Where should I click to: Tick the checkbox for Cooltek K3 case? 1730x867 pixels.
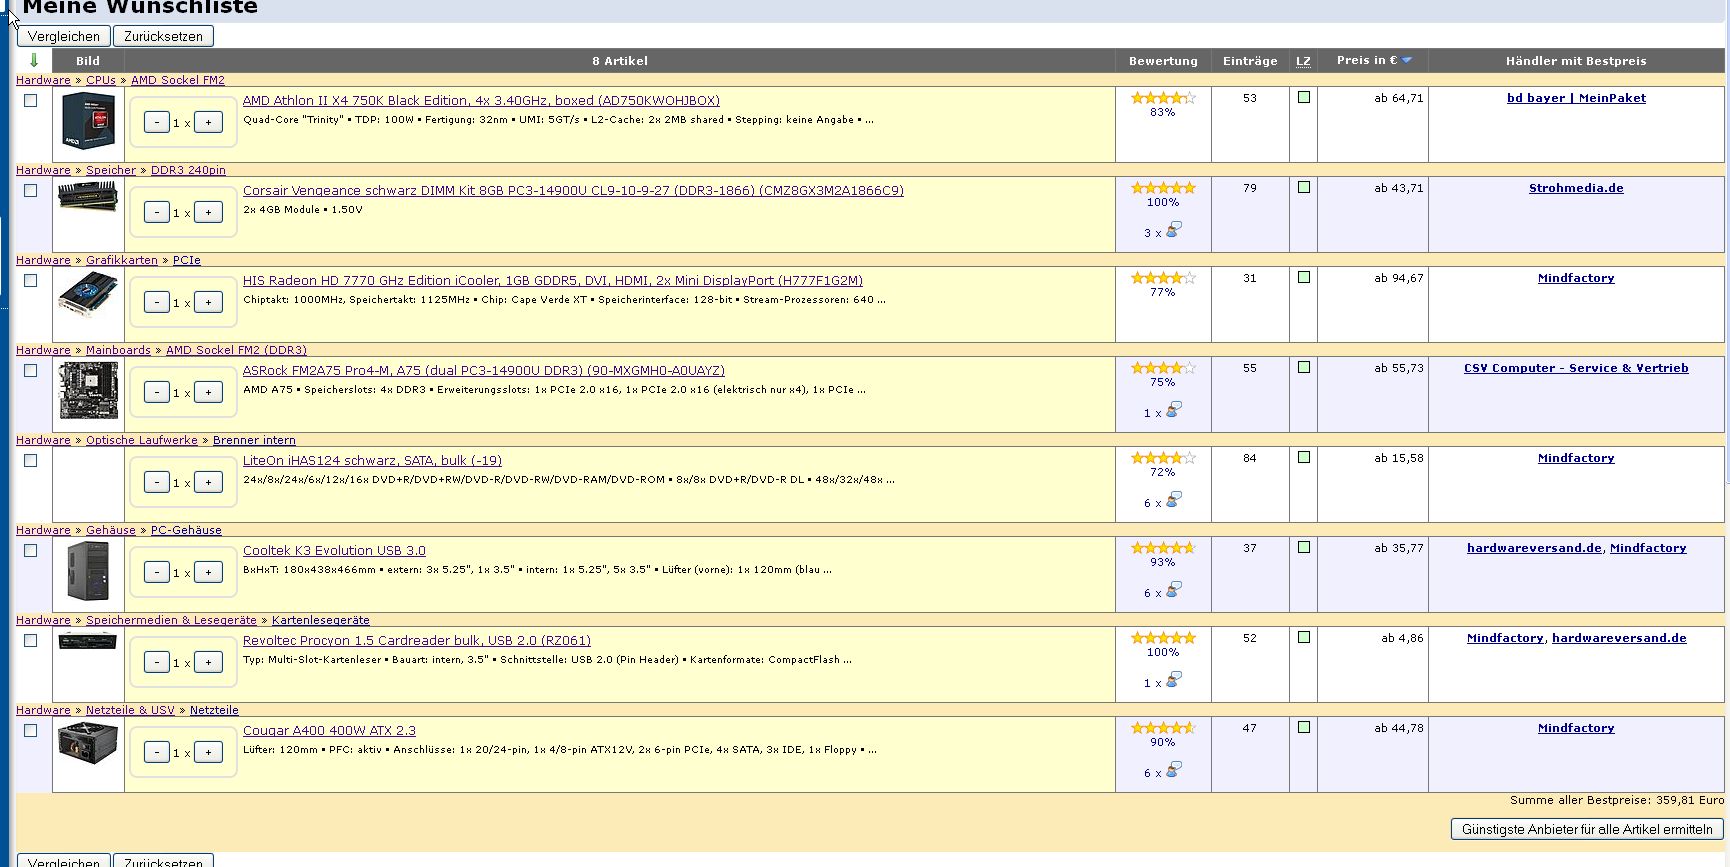point(31,551)
